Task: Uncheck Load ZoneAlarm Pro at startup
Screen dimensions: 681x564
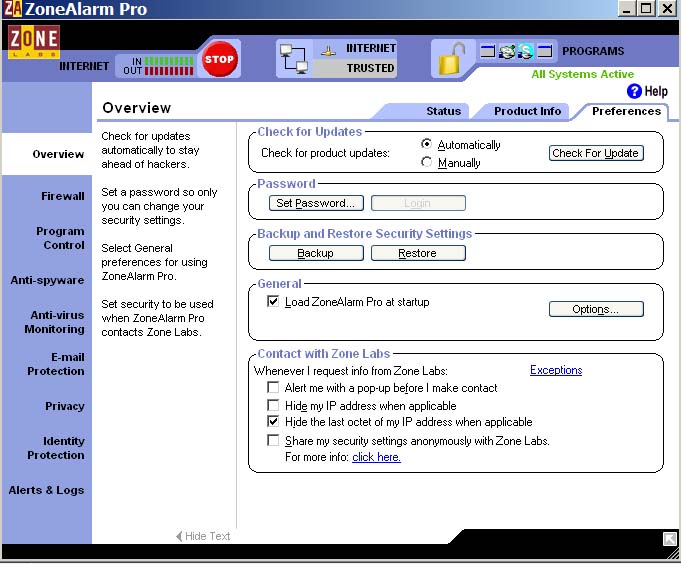Action: (x=273, y=301)
